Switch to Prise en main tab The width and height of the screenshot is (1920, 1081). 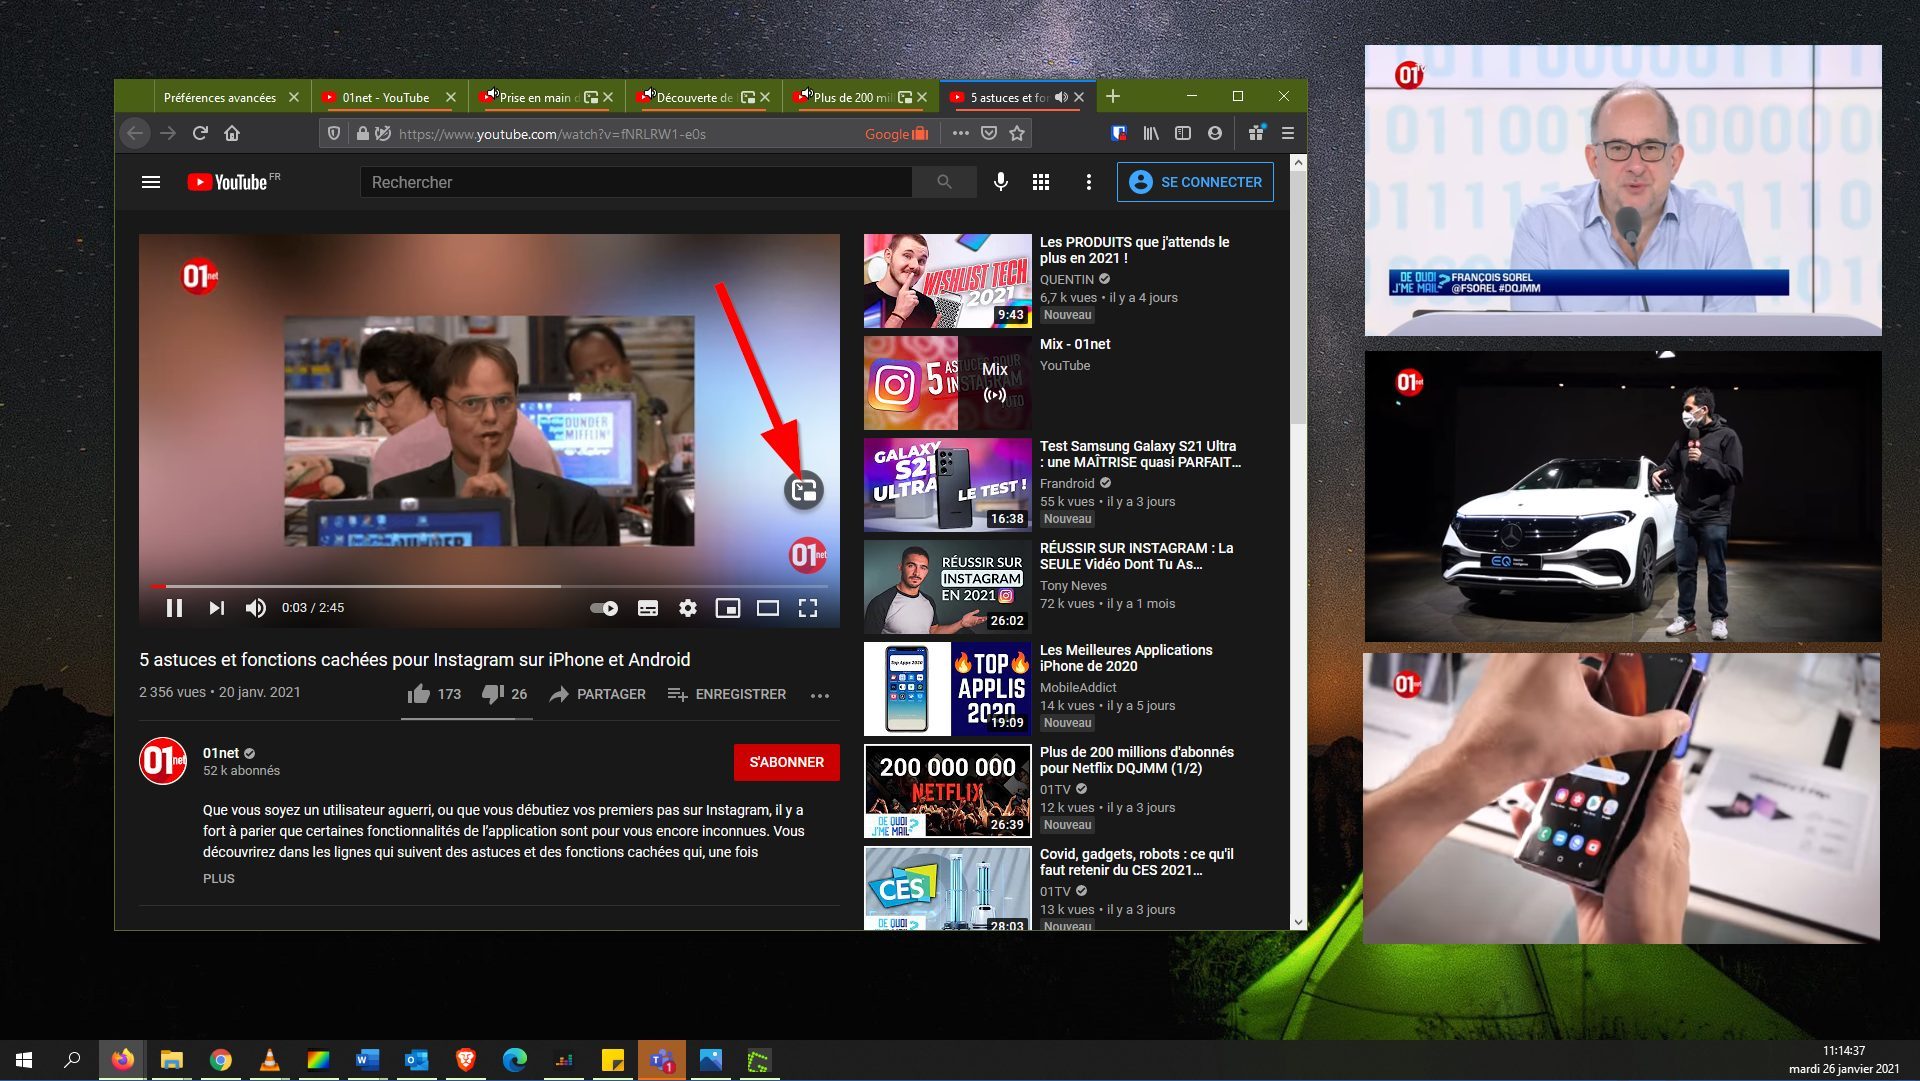point(540,97)
